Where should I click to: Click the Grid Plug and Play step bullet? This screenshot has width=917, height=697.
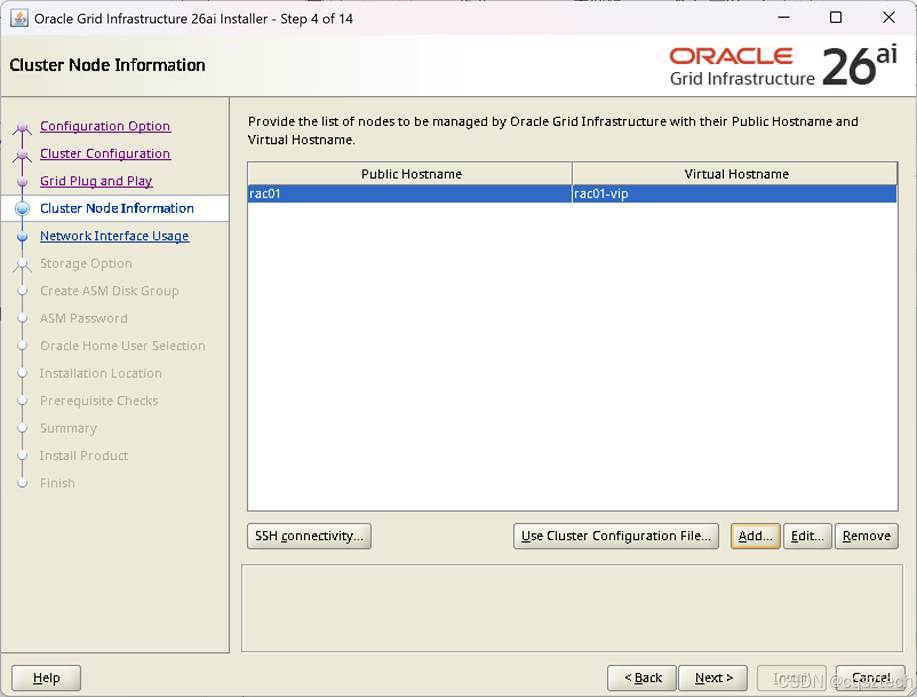22,182
